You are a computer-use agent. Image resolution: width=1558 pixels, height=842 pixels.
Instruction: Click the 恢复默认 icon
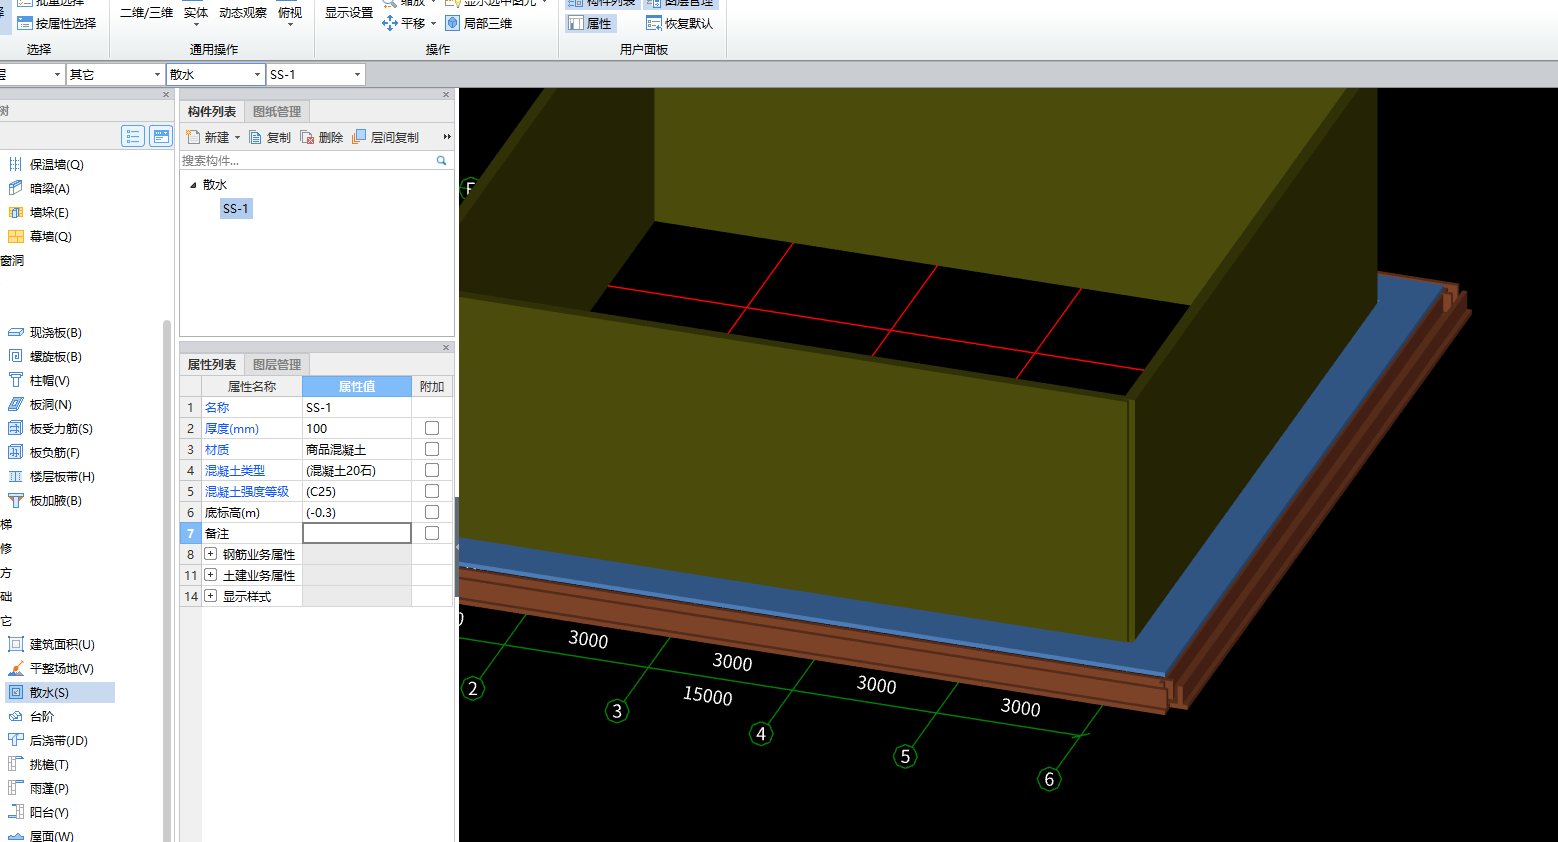pos(654,23)
